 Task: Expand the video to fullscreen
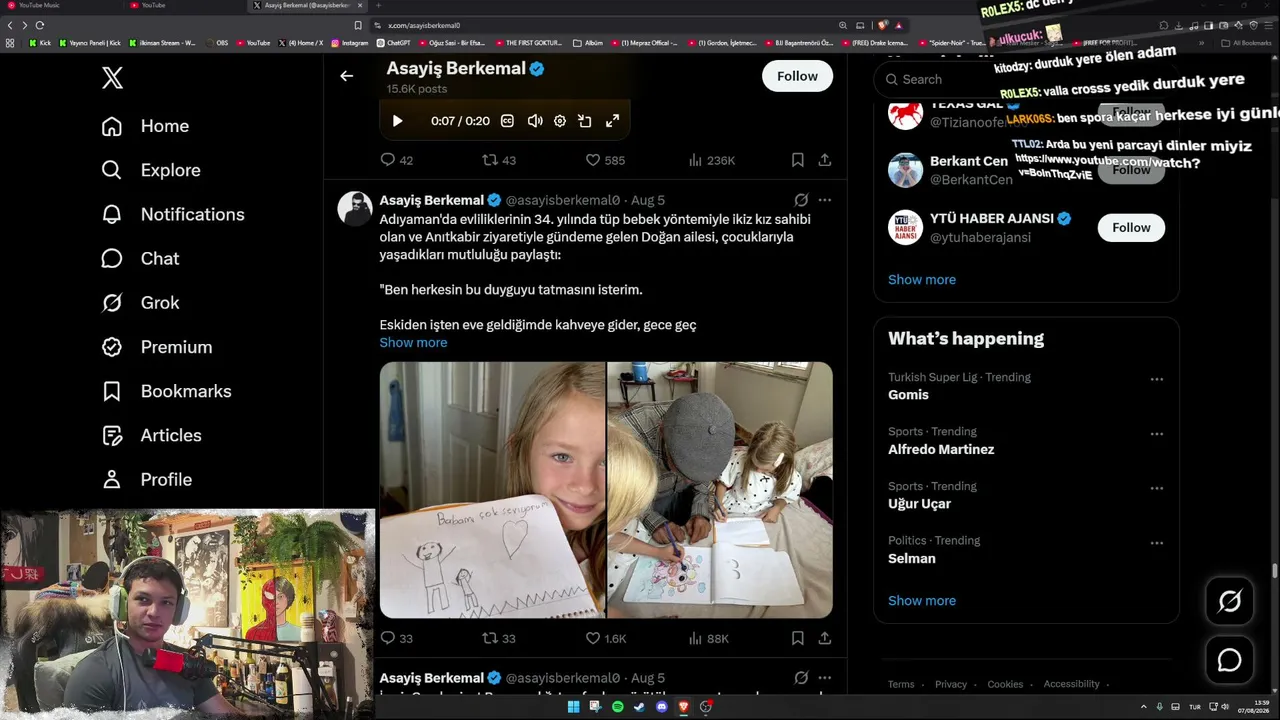[612, 121]
